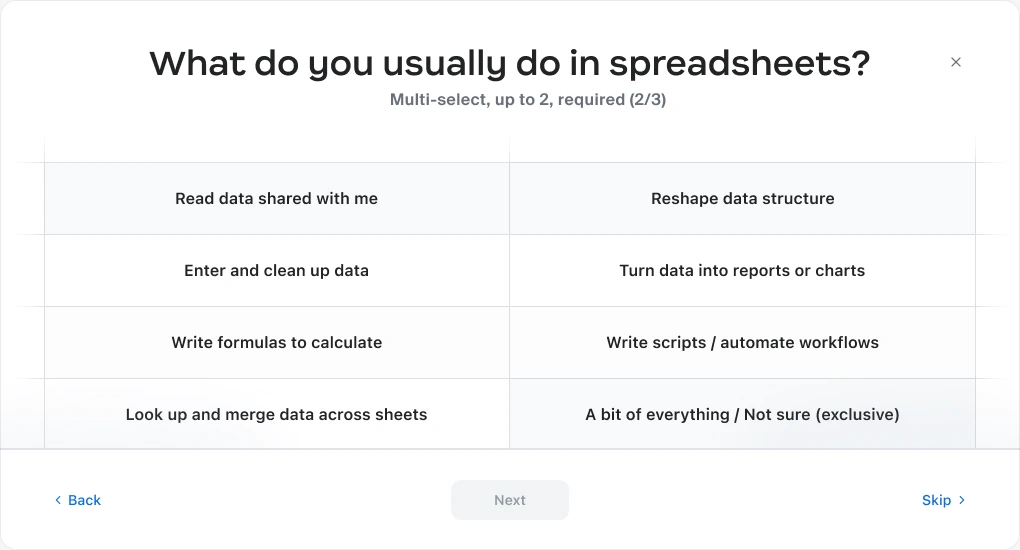
Task: Click the 'What do you usually do' heading
Action: pos(510,63)
